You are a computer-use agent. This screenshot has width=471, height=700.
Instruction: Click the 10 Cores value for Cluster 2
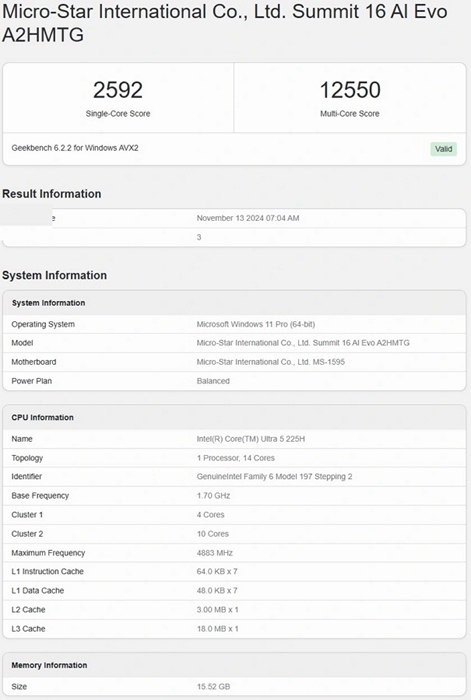coord(213,533)
